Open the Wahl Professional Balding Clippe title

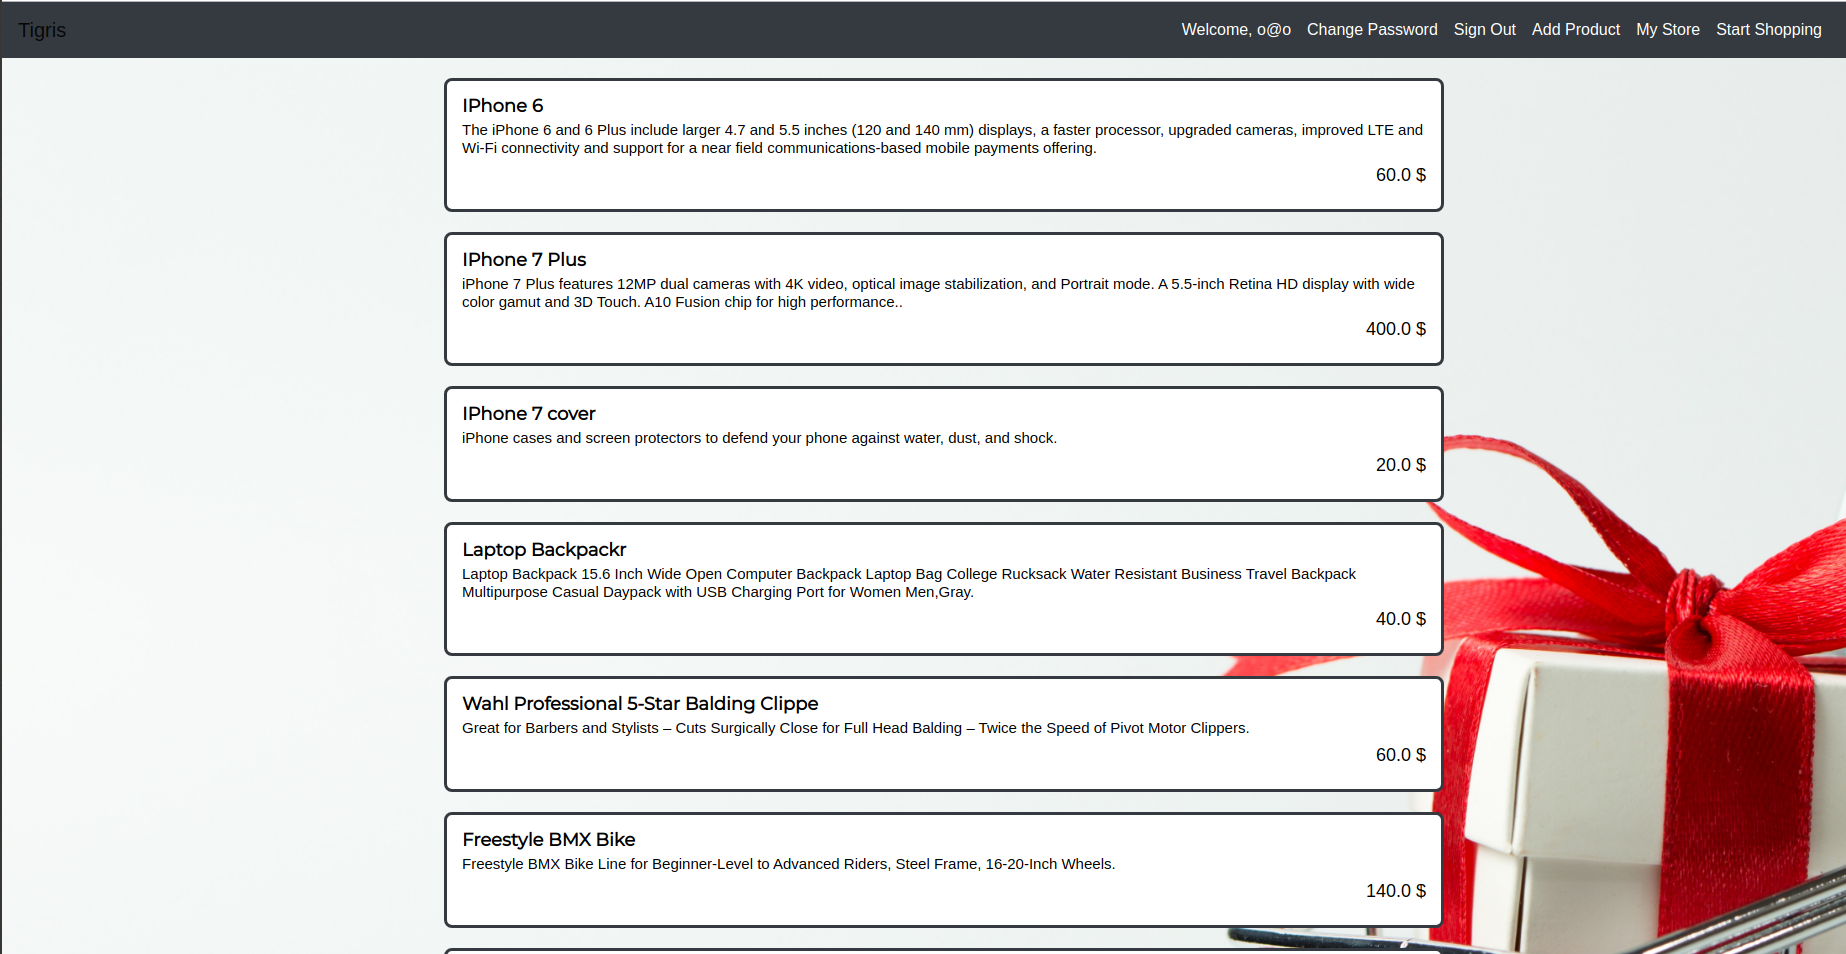640,704
